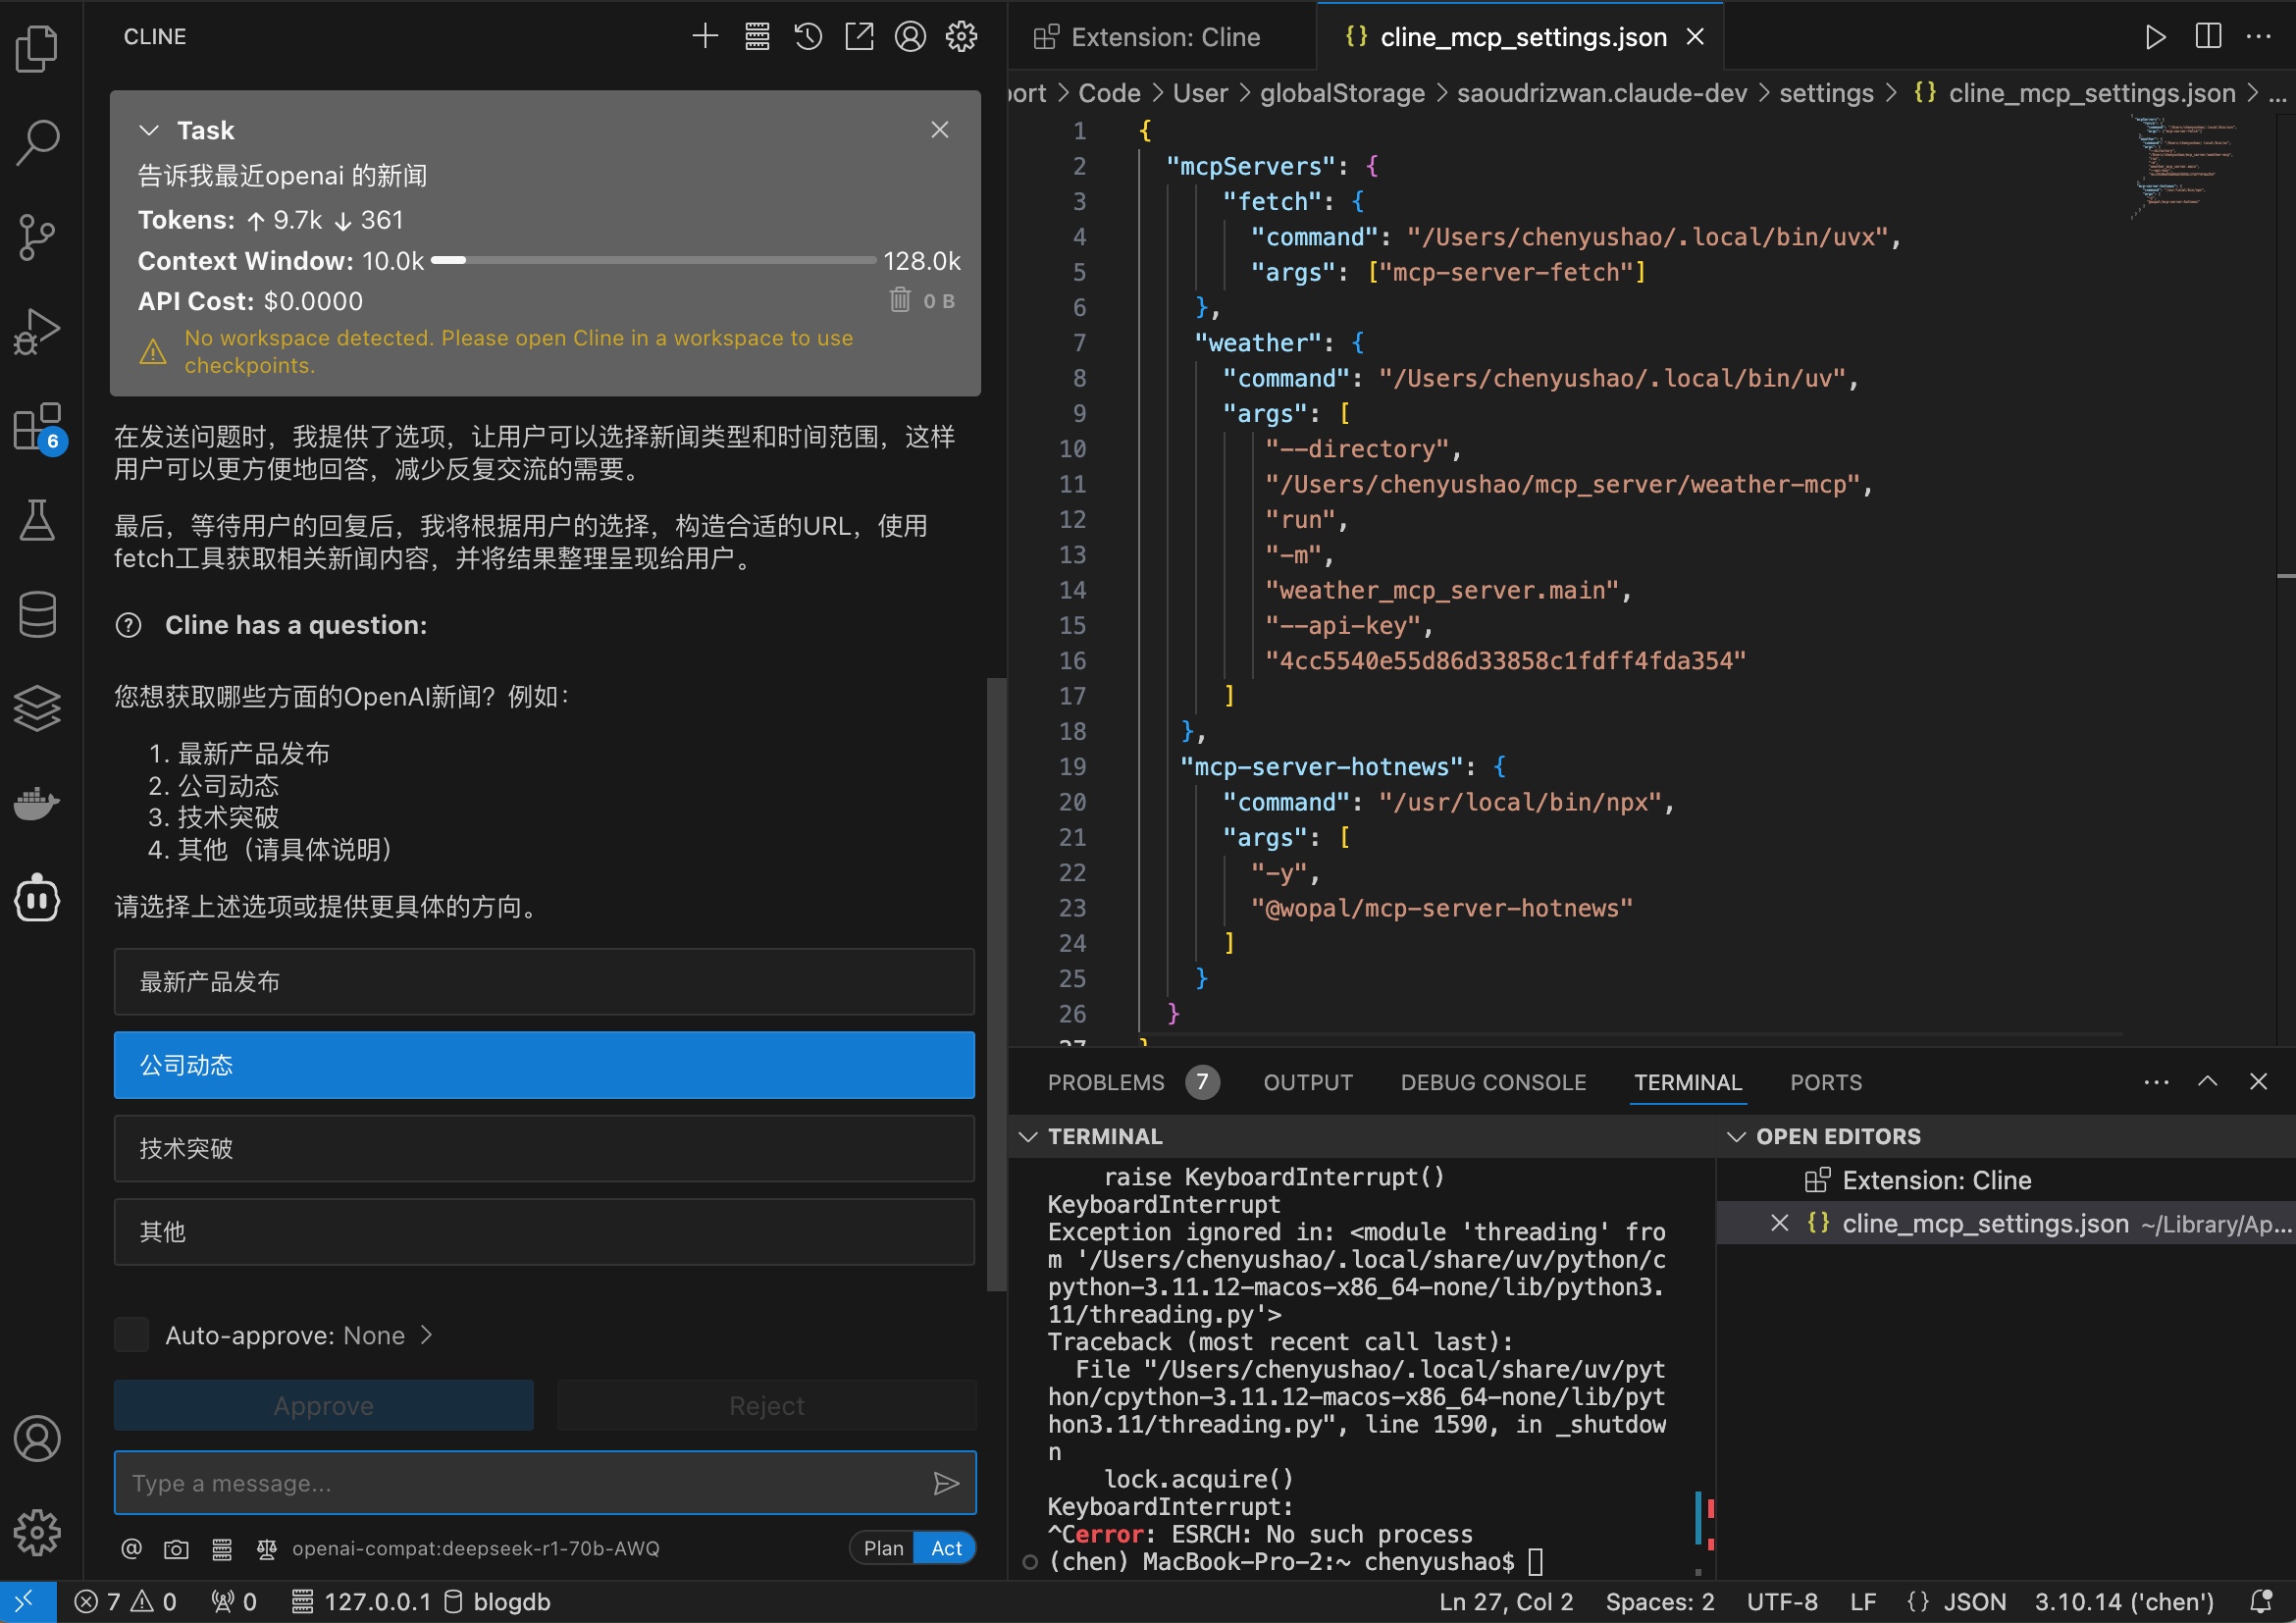2296x1623 pixels.
Task: Open the stacked layers view
Action: pyautogui.click(x=38, y=708)
